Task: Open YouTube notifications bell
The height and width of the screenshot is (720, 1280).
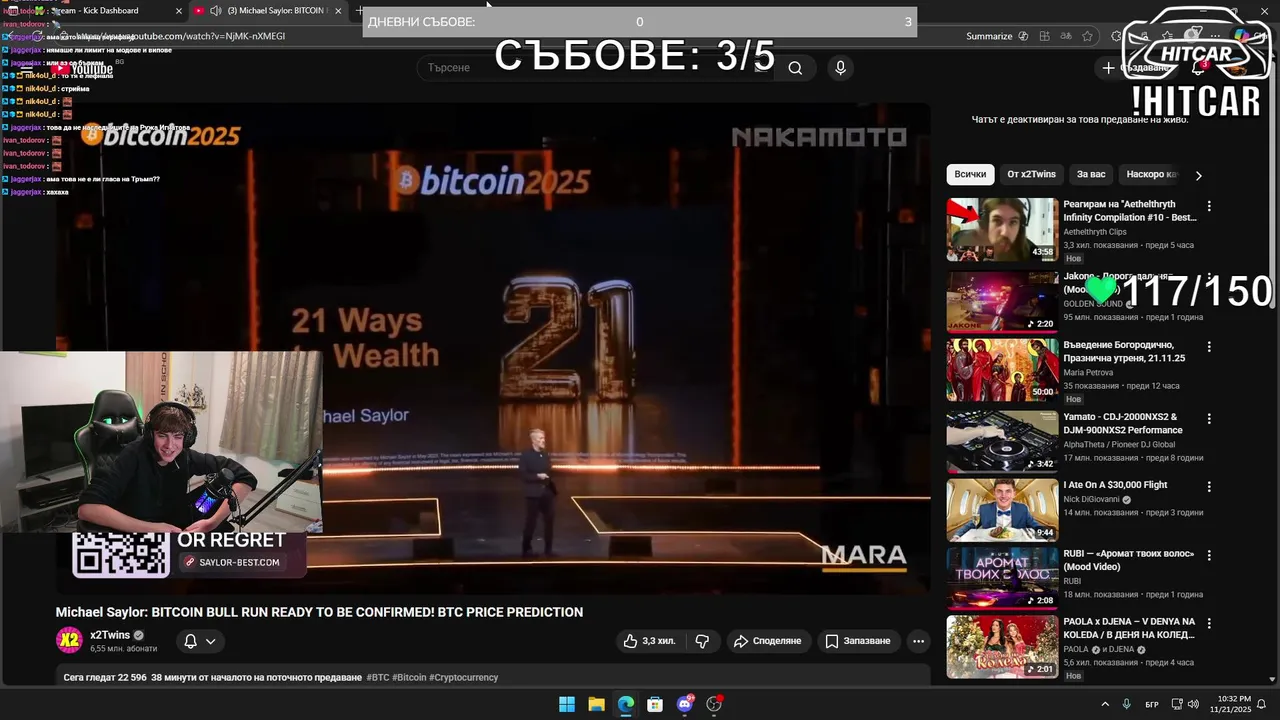Action: point(1198,68)
